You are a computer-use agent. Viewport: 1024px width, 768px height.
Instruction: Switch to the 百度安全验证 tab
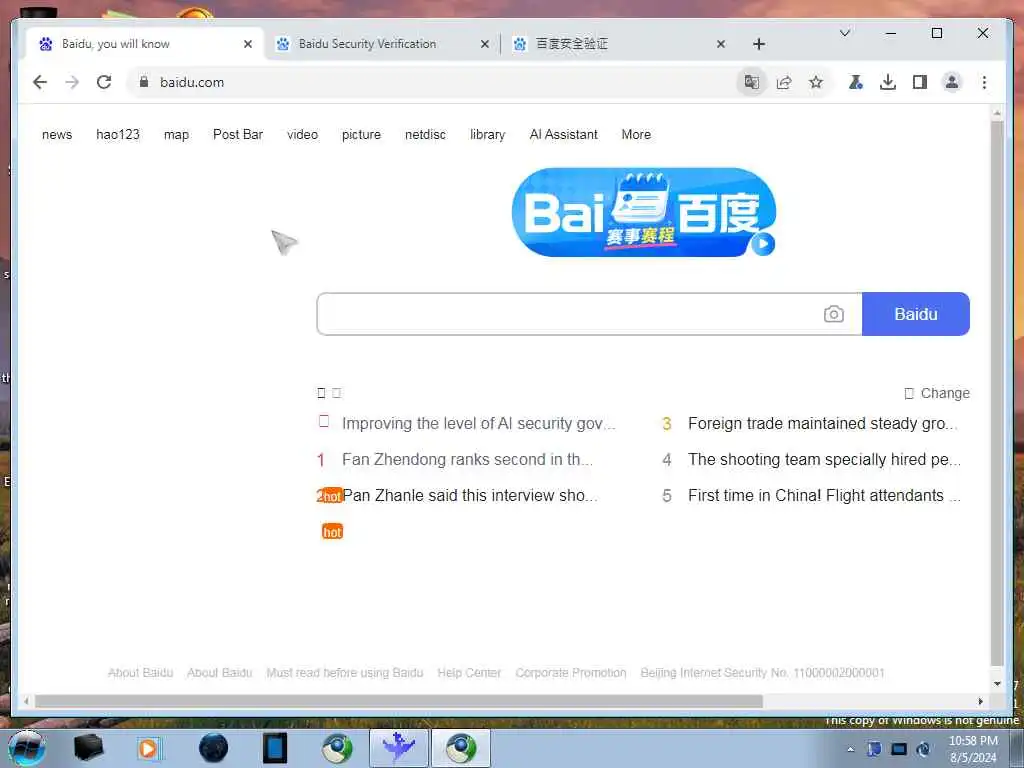point(619,44)
